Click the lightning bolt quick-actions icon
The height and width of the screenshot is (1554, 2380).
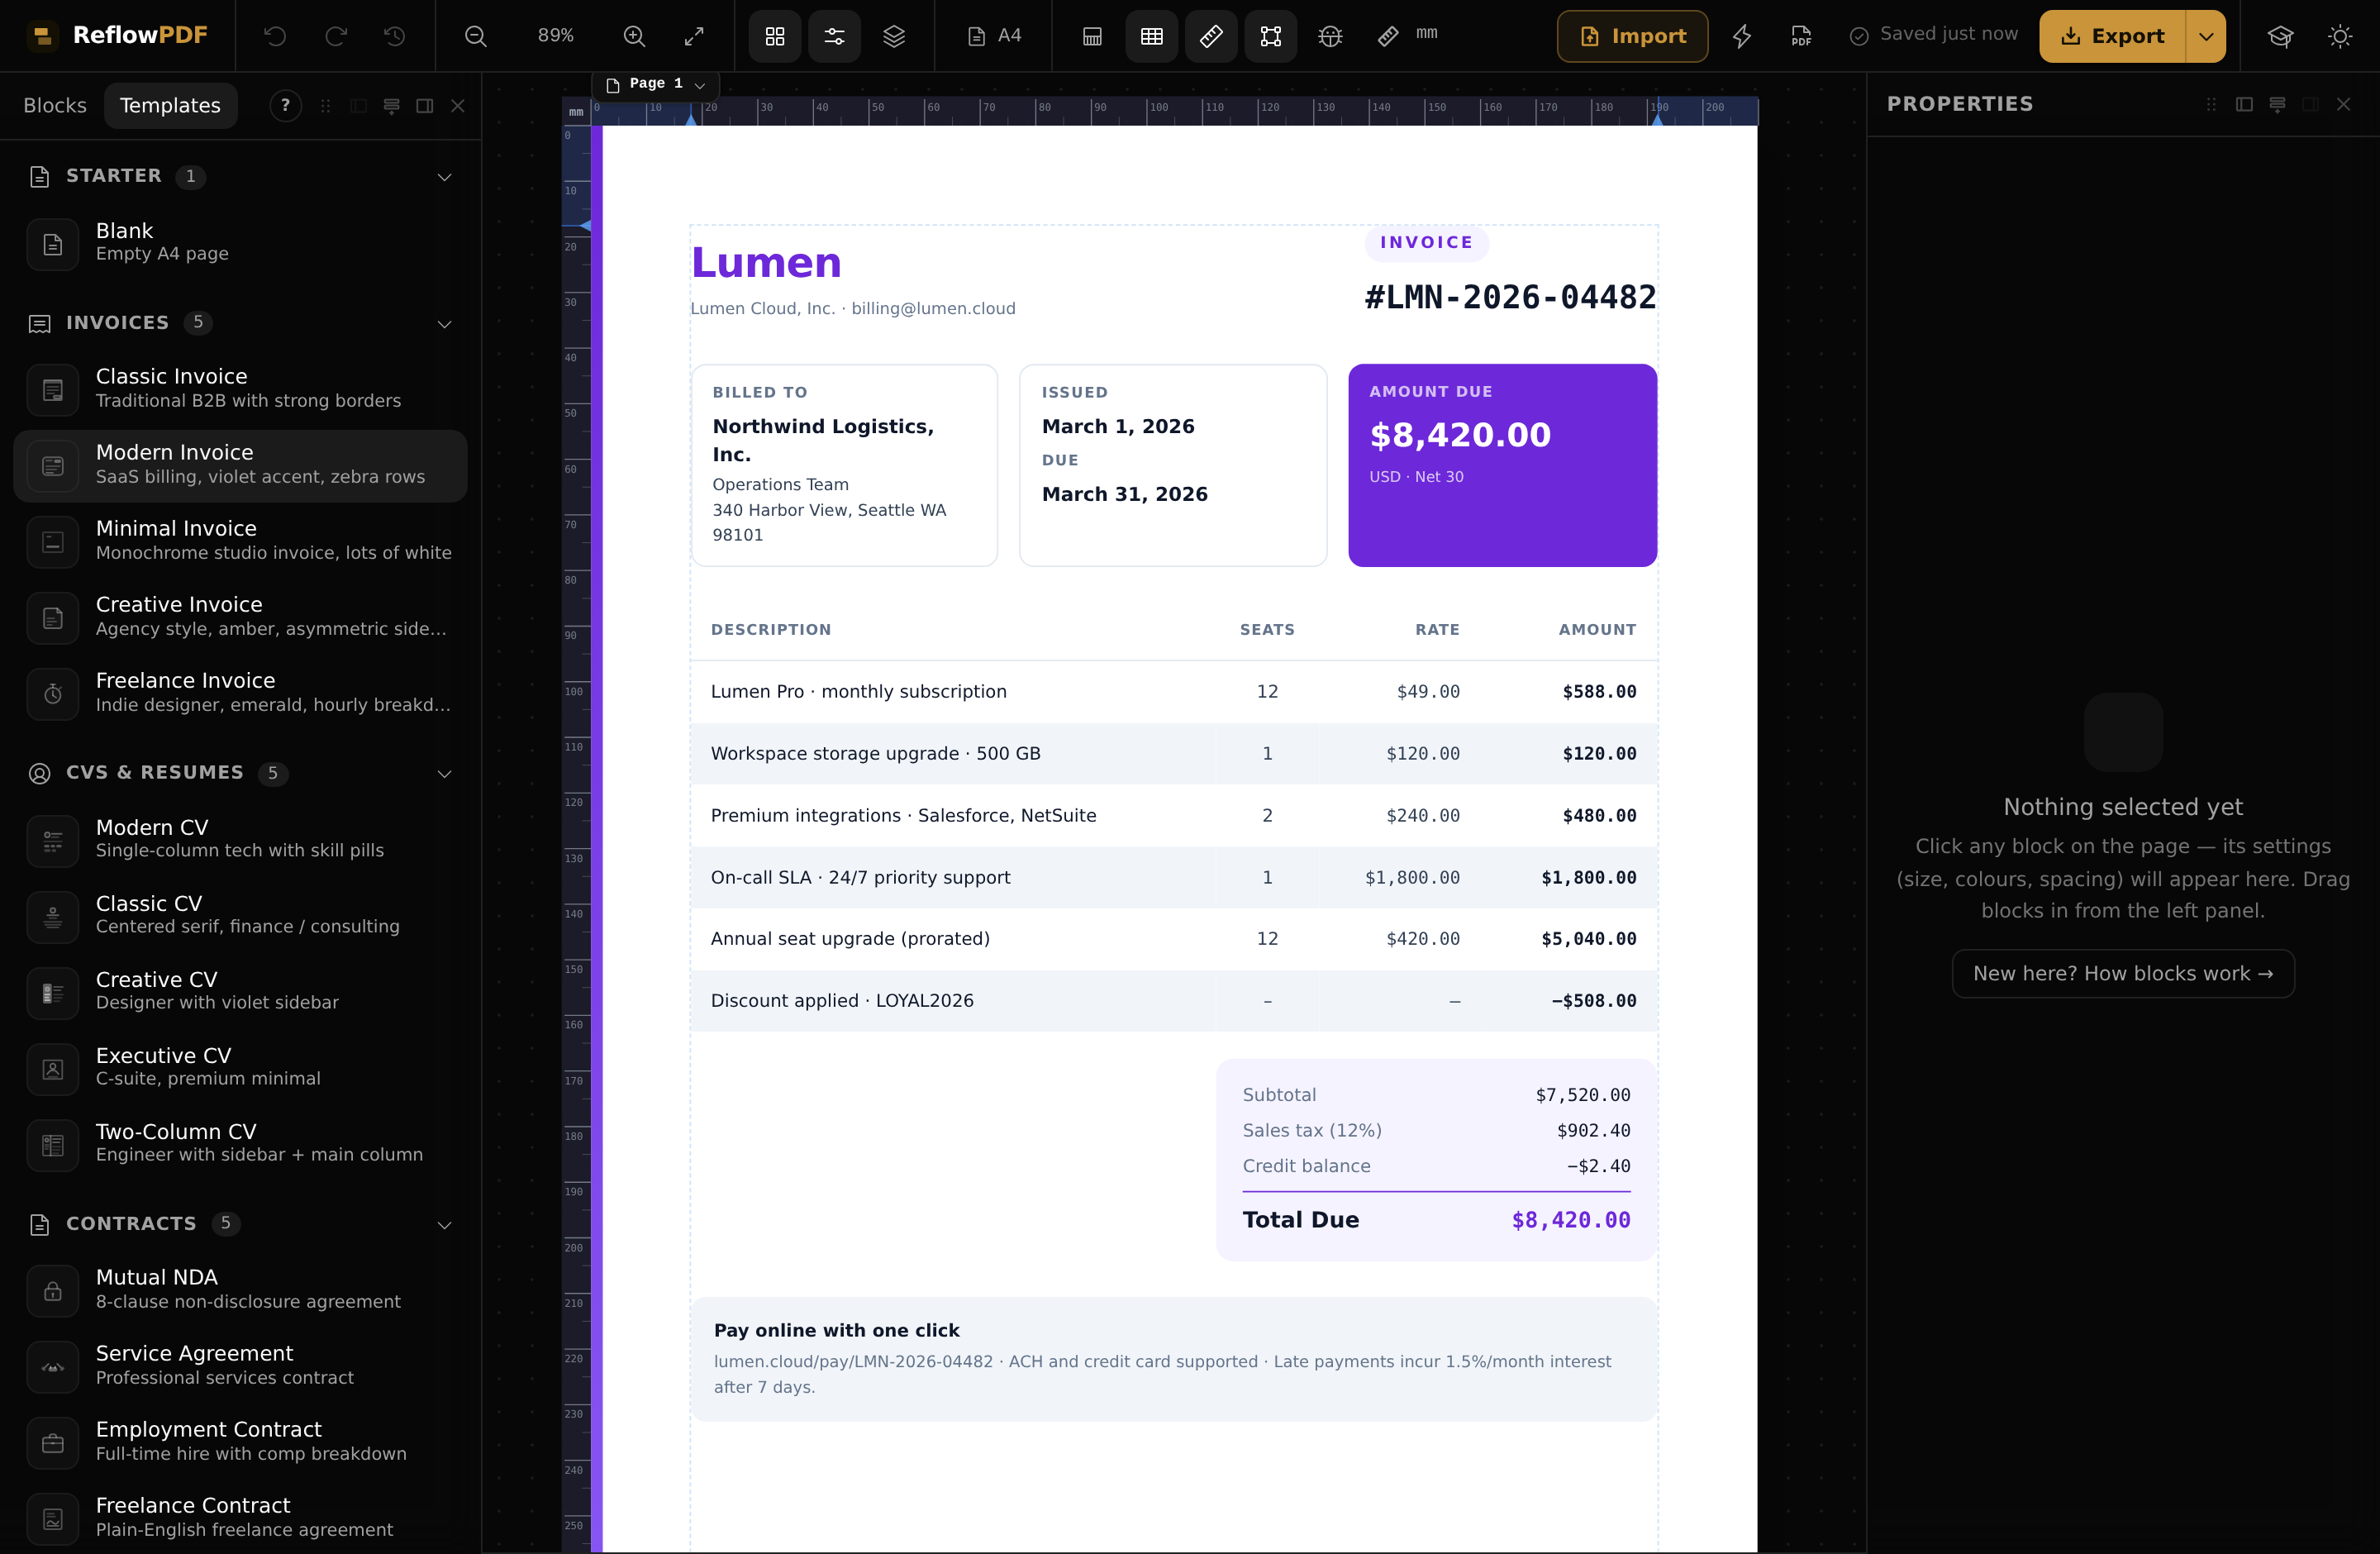point(1742,36)
